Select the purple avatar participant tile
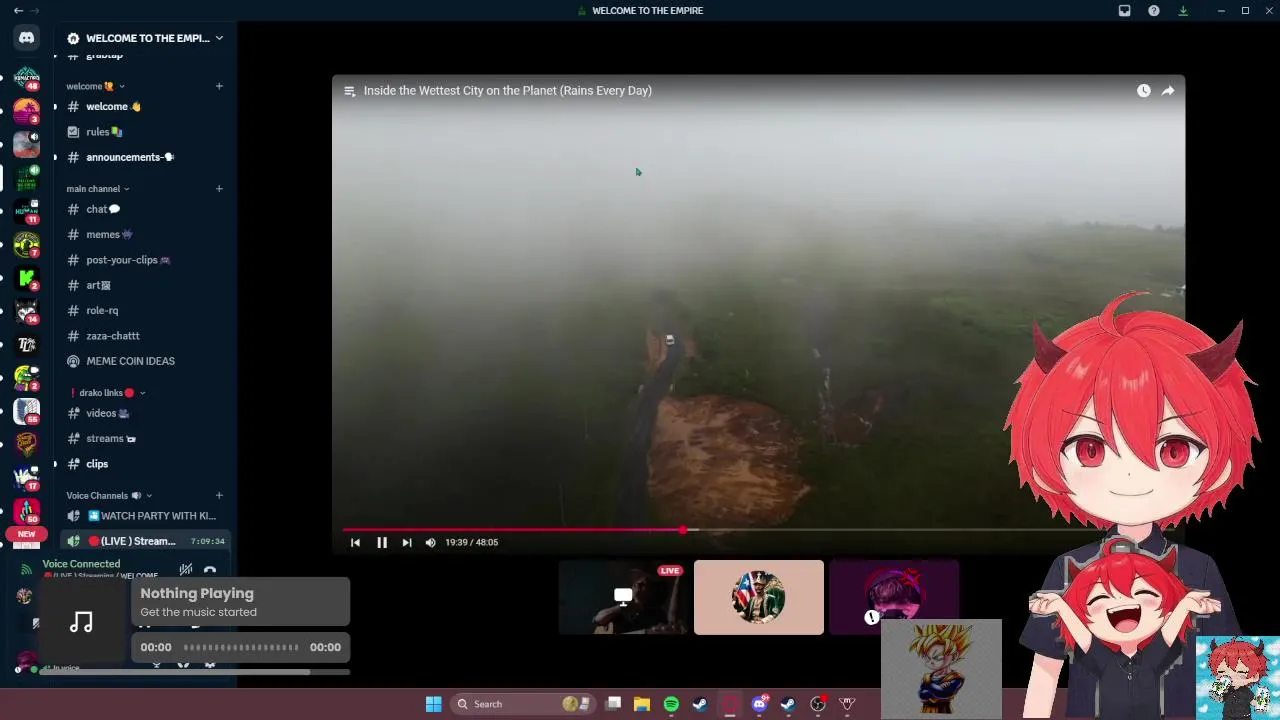The height and width of the screenshot is (720, 1280). click(893, 597)
